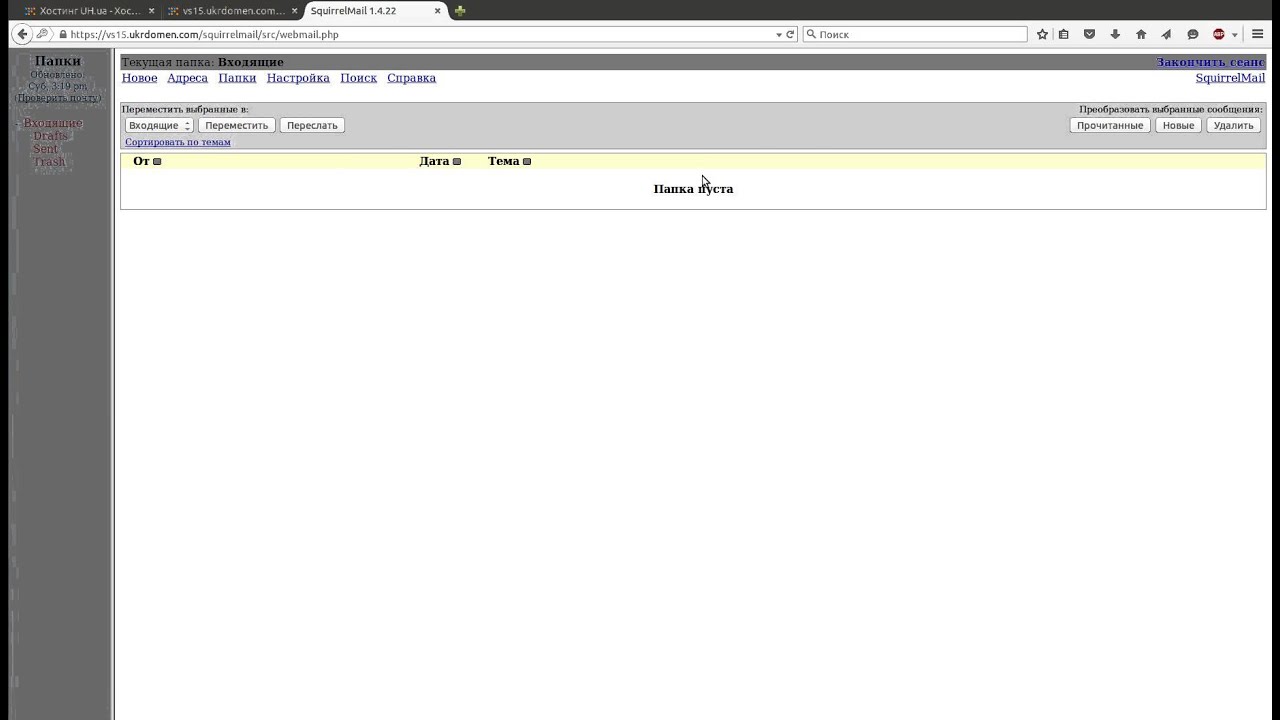The width and height of the screenshot is (1280, 720).
Task: Open the Новое compose link
Action: (139, 78)
